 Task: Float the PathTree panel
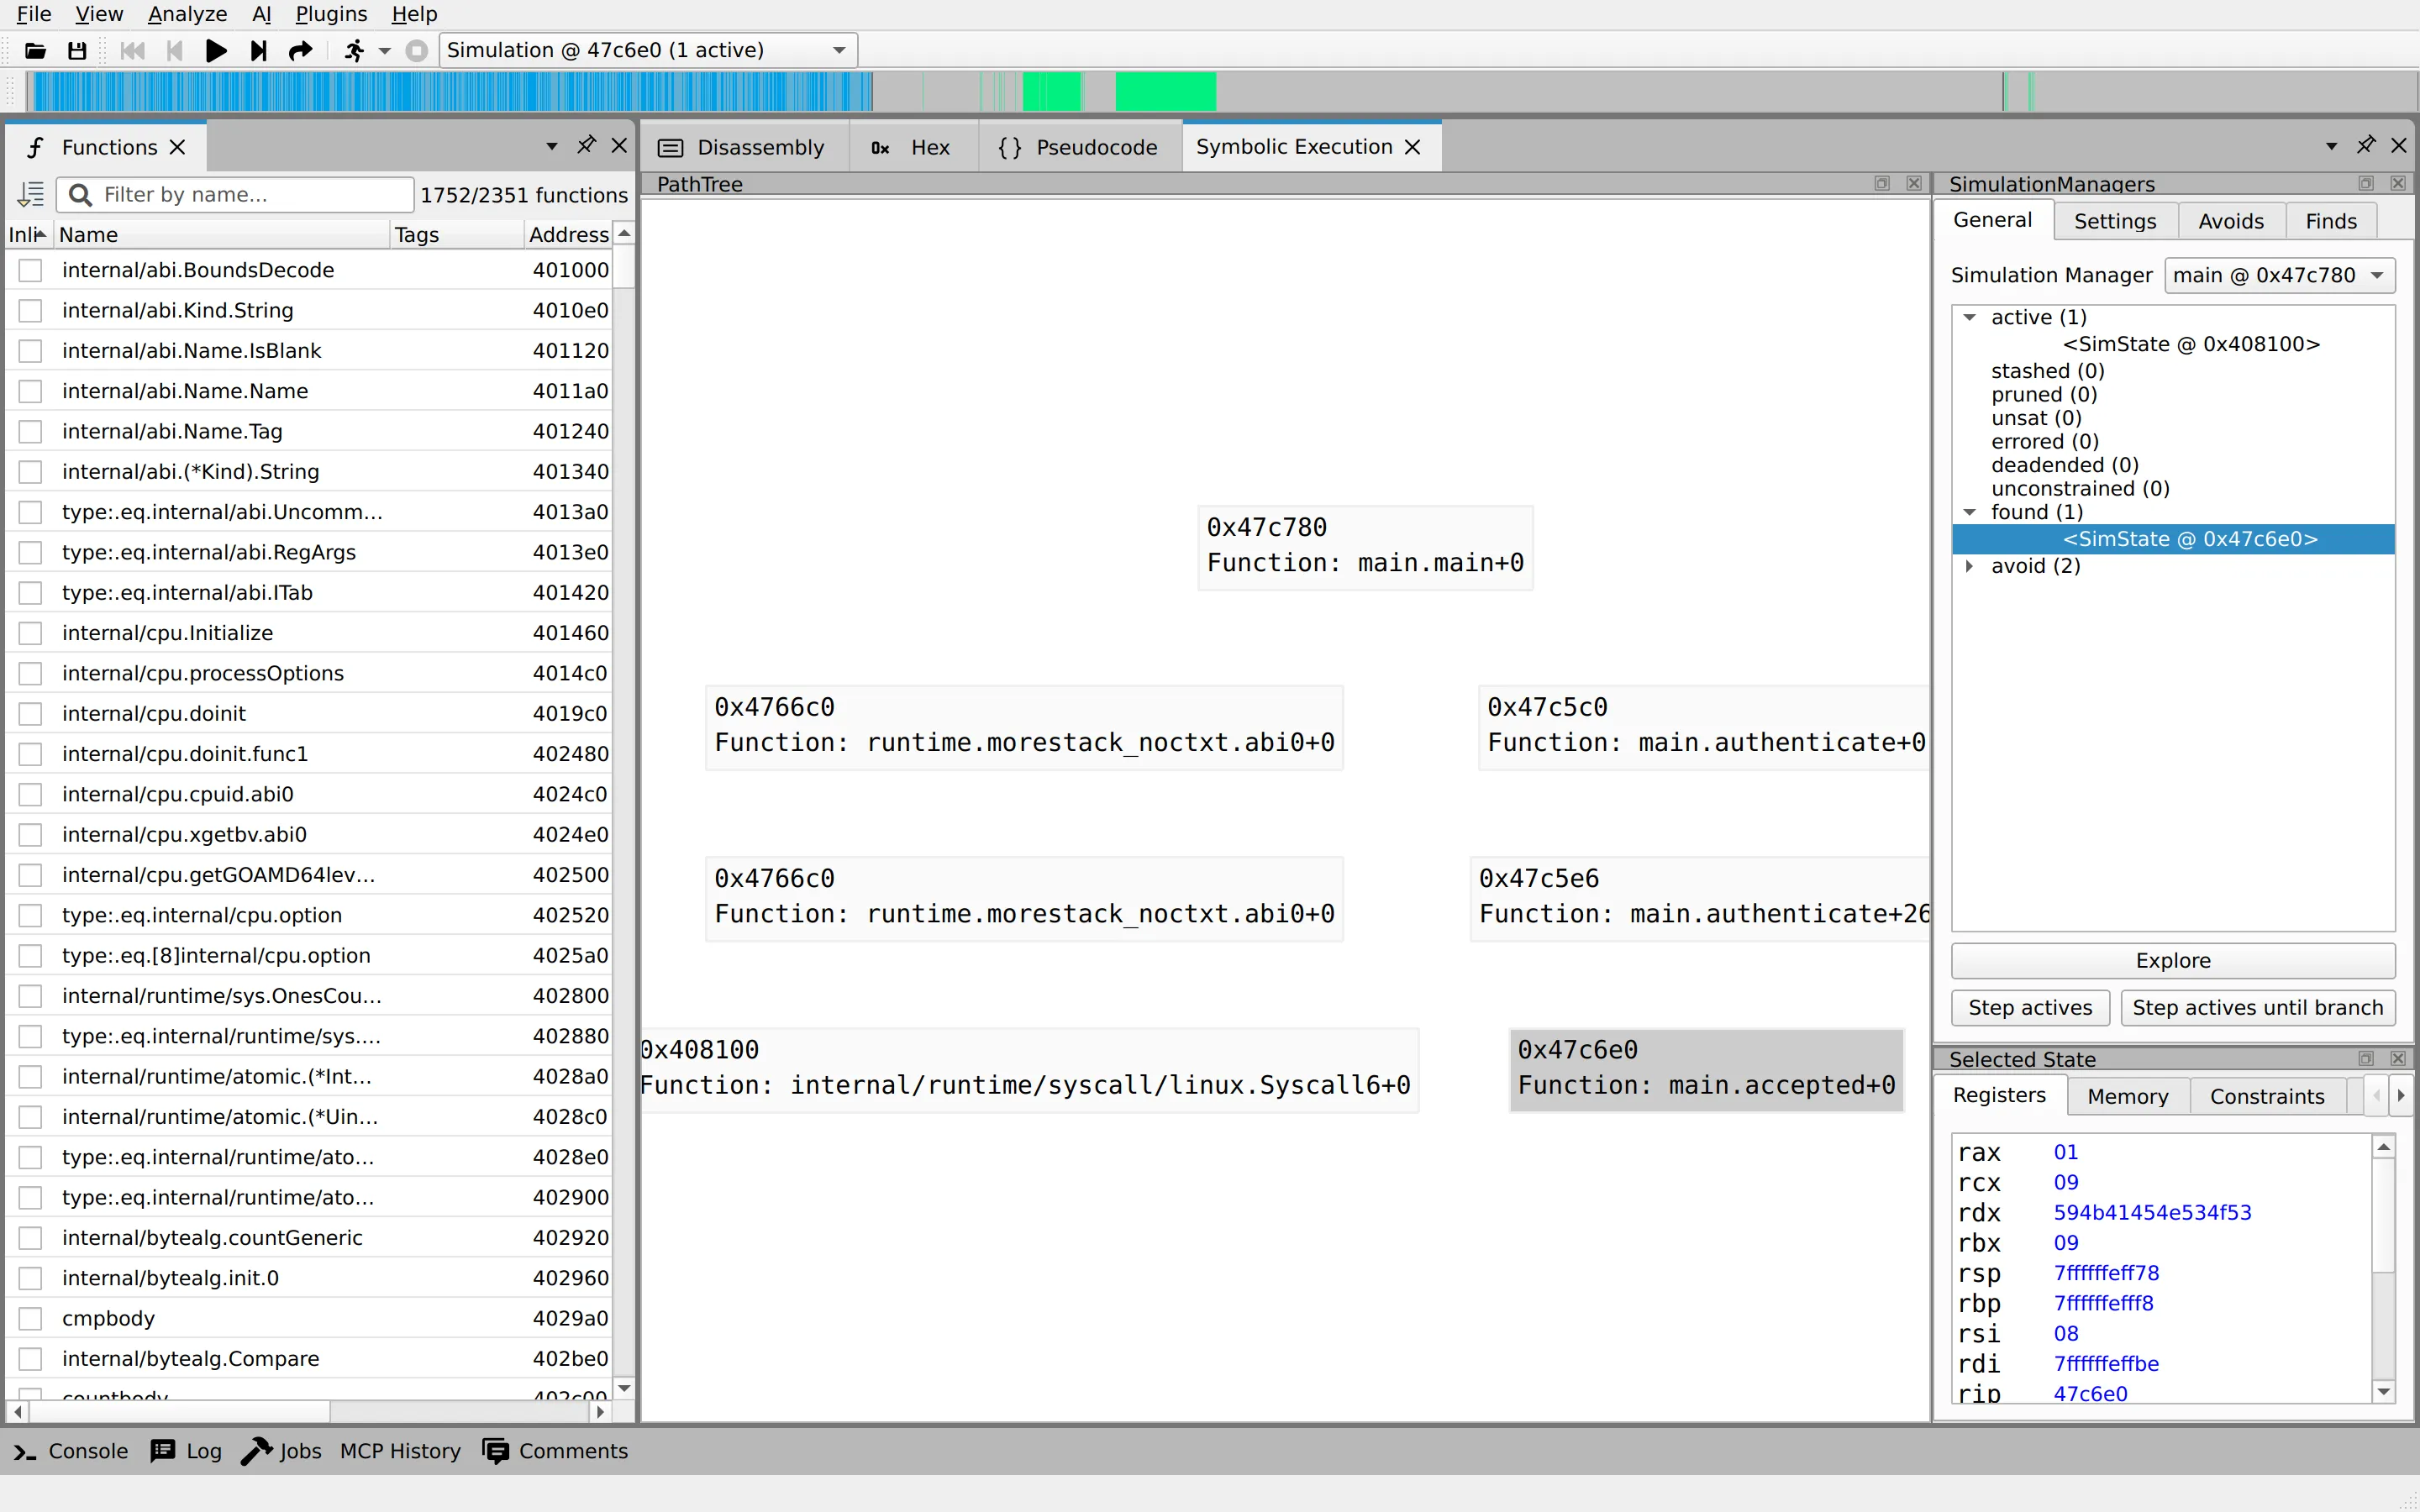pyautogui.click(x=1882, y=183)
